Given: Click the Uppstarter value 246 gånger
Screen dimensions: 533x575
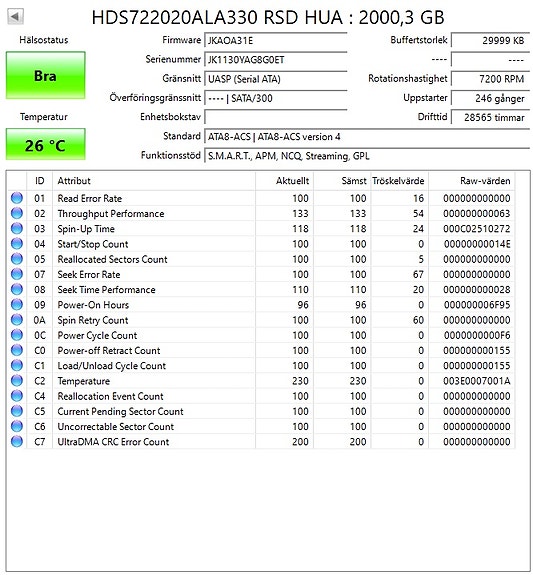Looking at the screenshot, I should 490,98.
